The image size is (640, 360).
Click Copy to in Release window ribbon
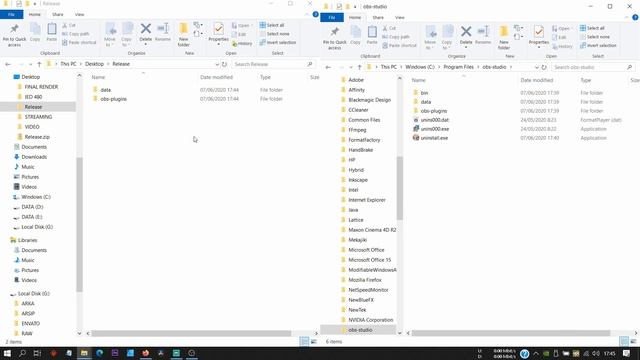(127, 34)
